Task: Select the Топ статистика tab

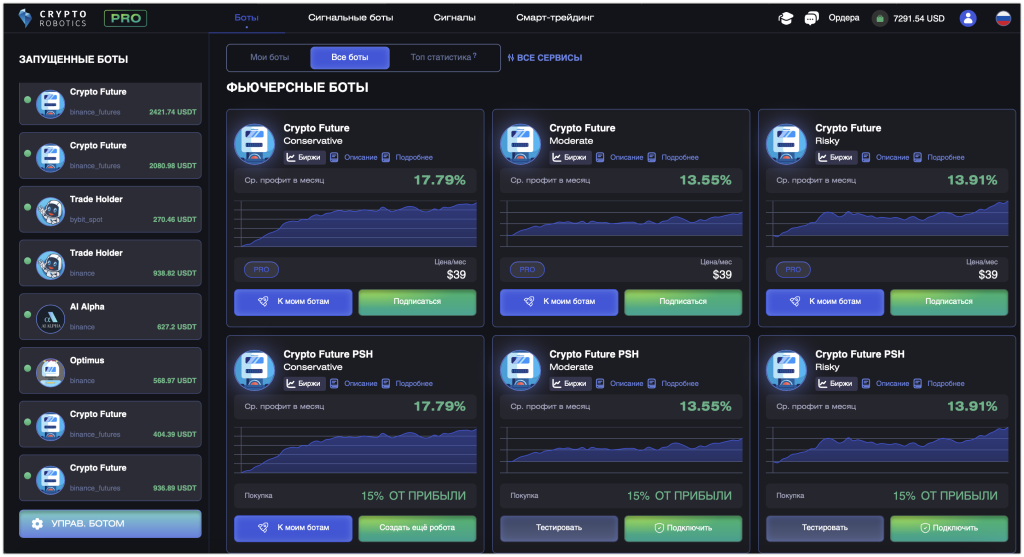Action: 443,57
